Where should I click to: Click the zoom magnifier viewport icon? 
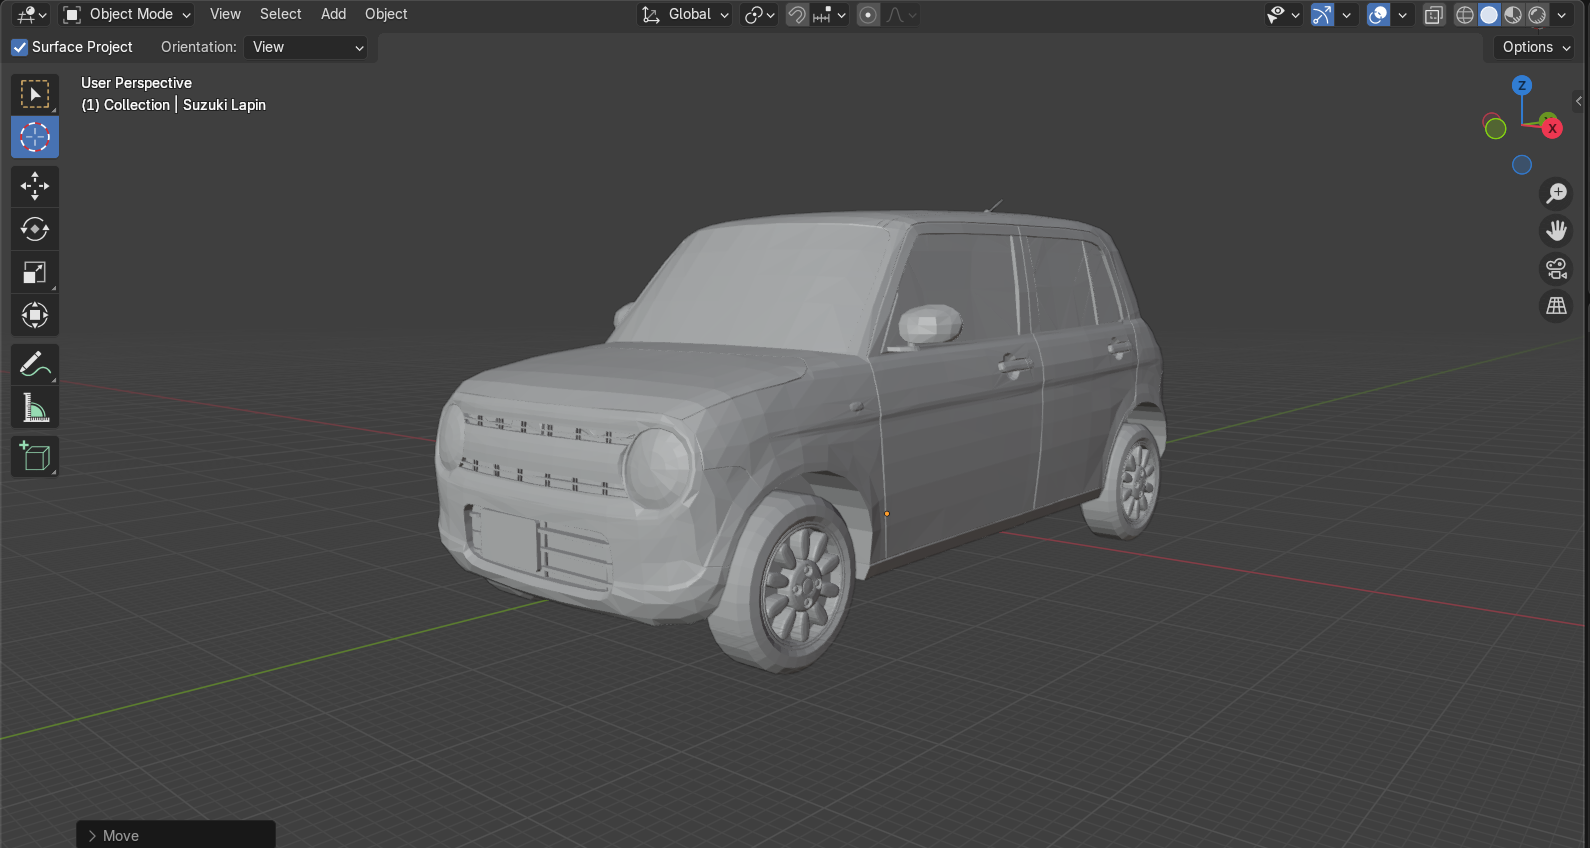1556,193
